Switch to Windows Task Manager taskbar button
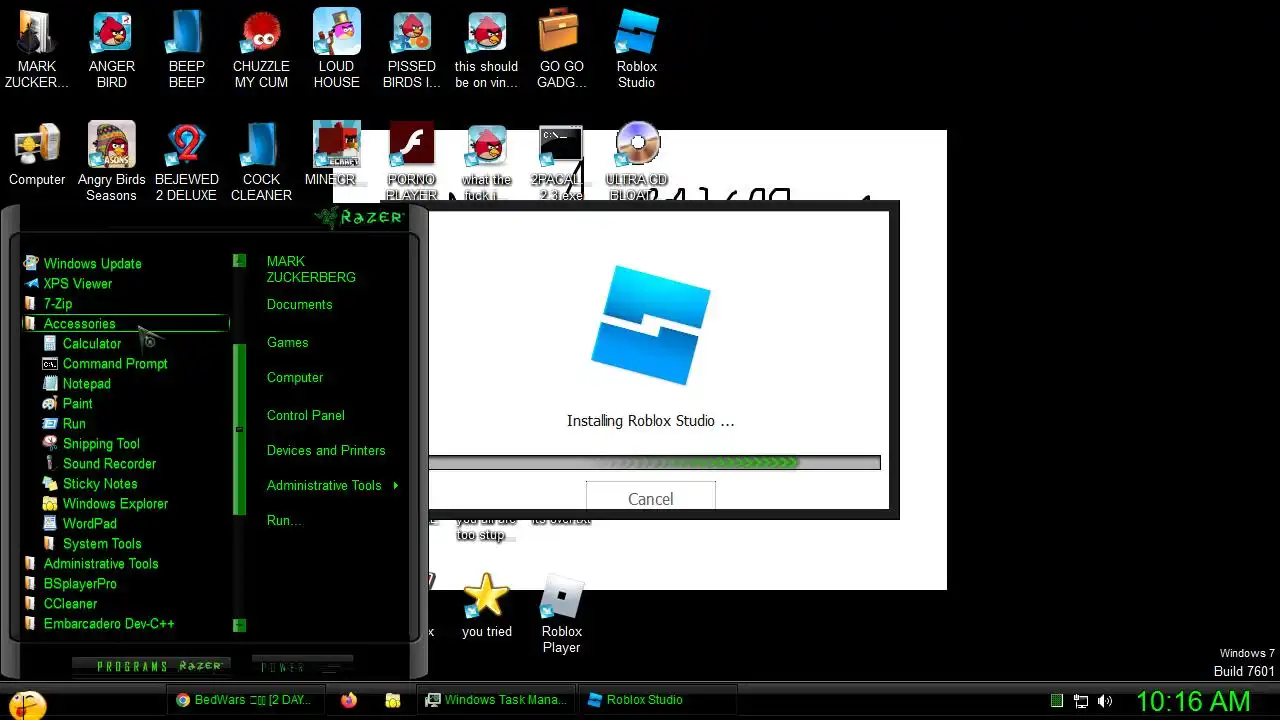 498,700
